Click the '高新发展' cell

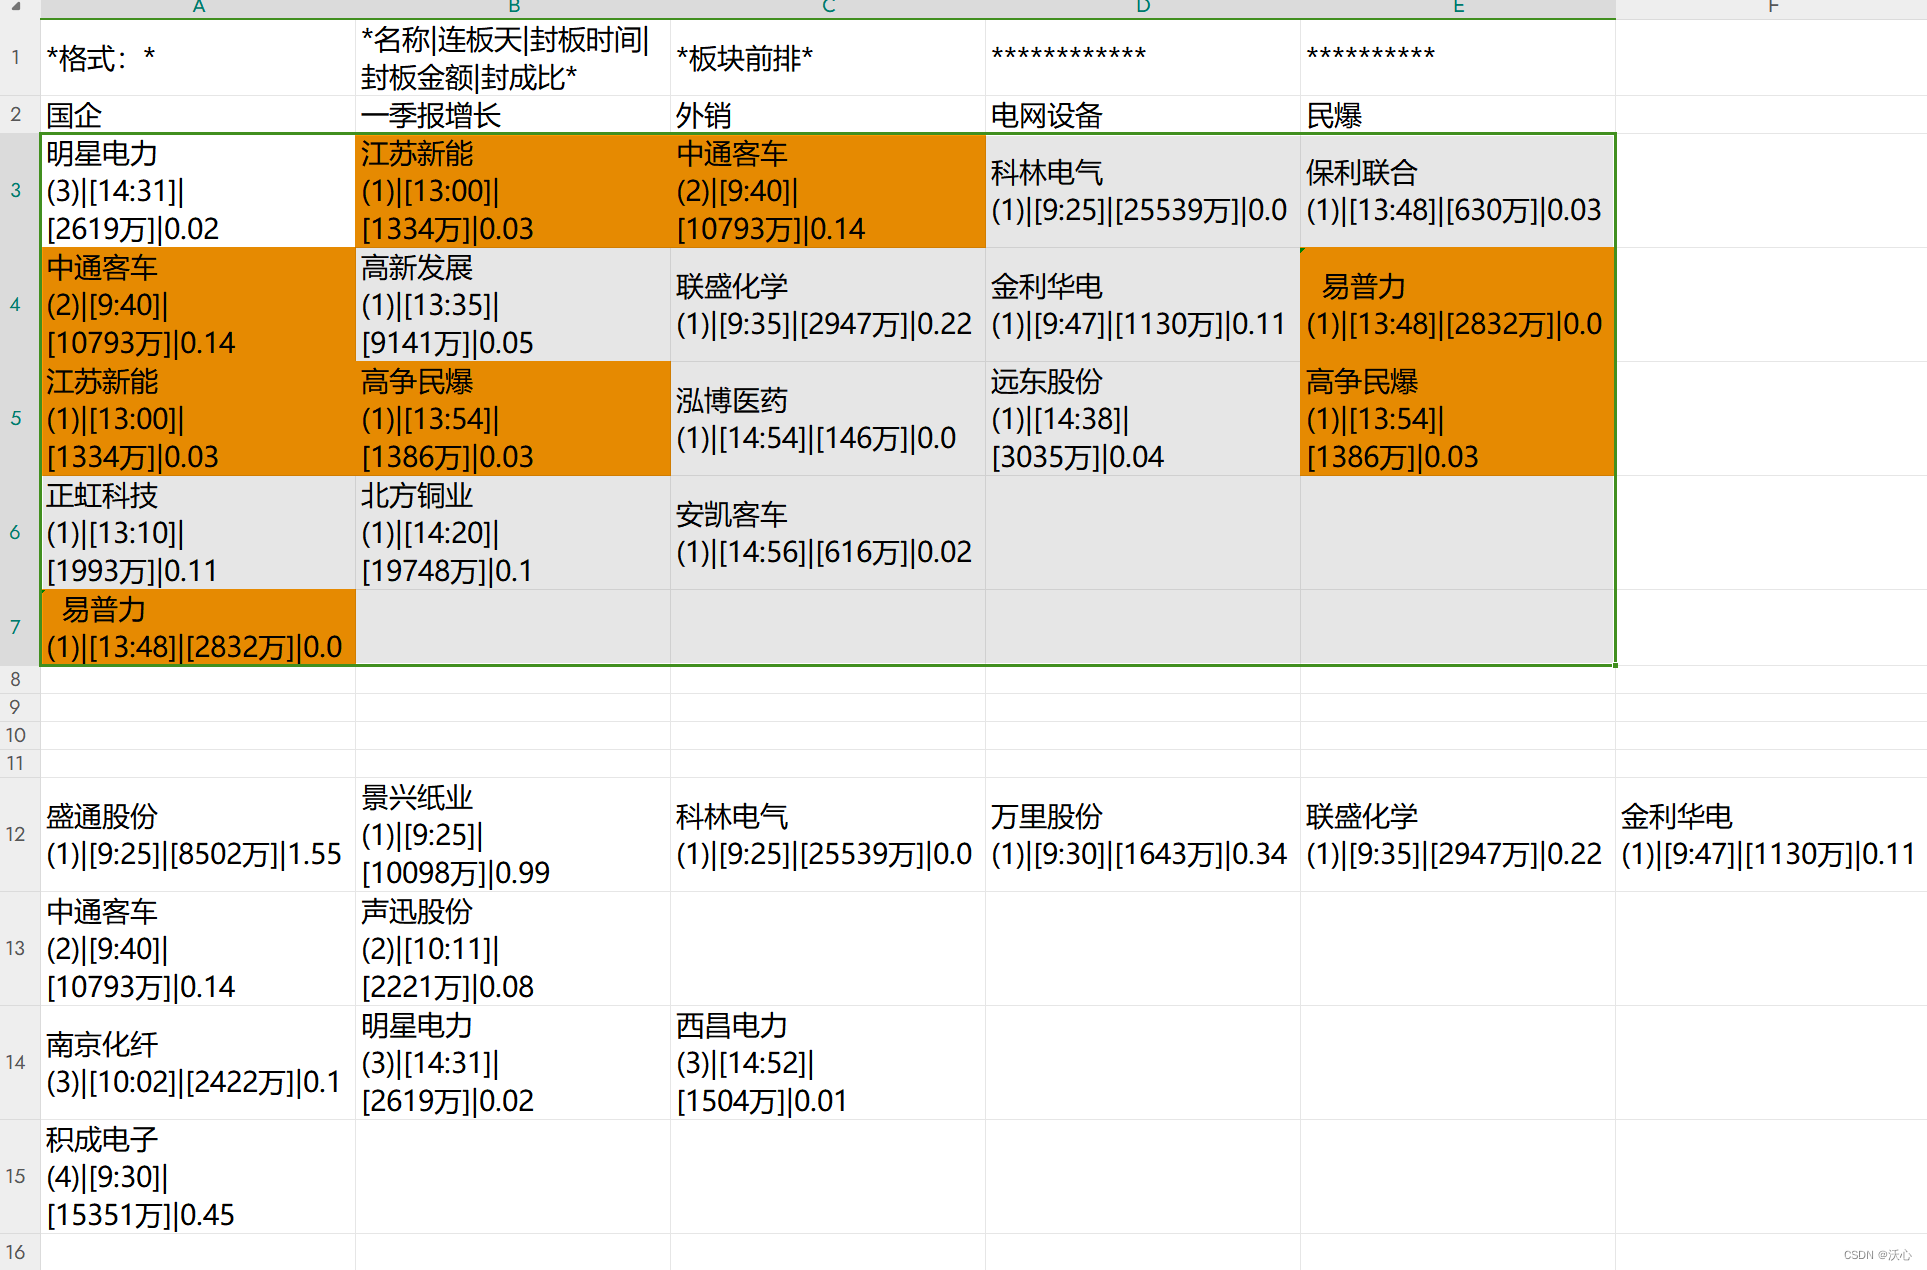click(513, 305)
